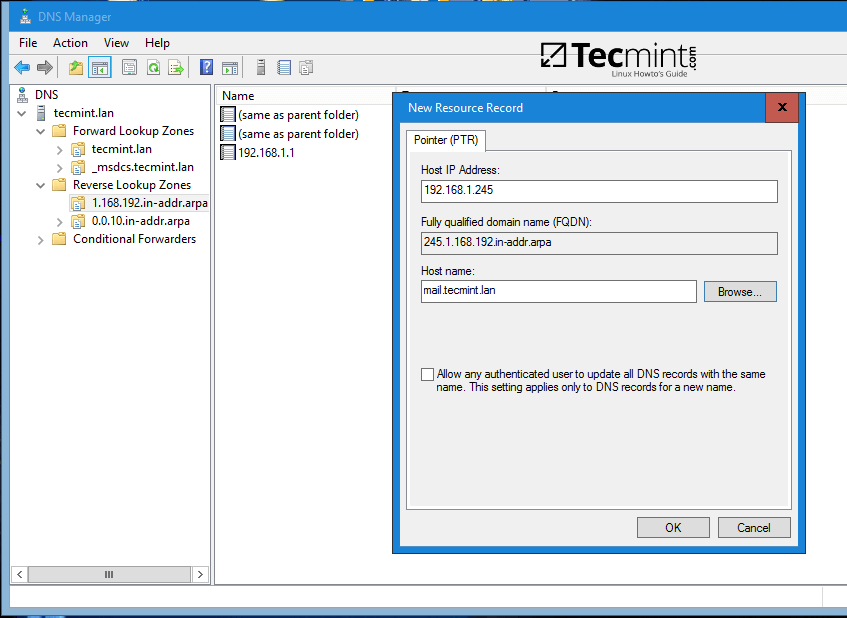Open the Action menu
The height and width of the screenshot is (618, 847).
tap(70, 43)
